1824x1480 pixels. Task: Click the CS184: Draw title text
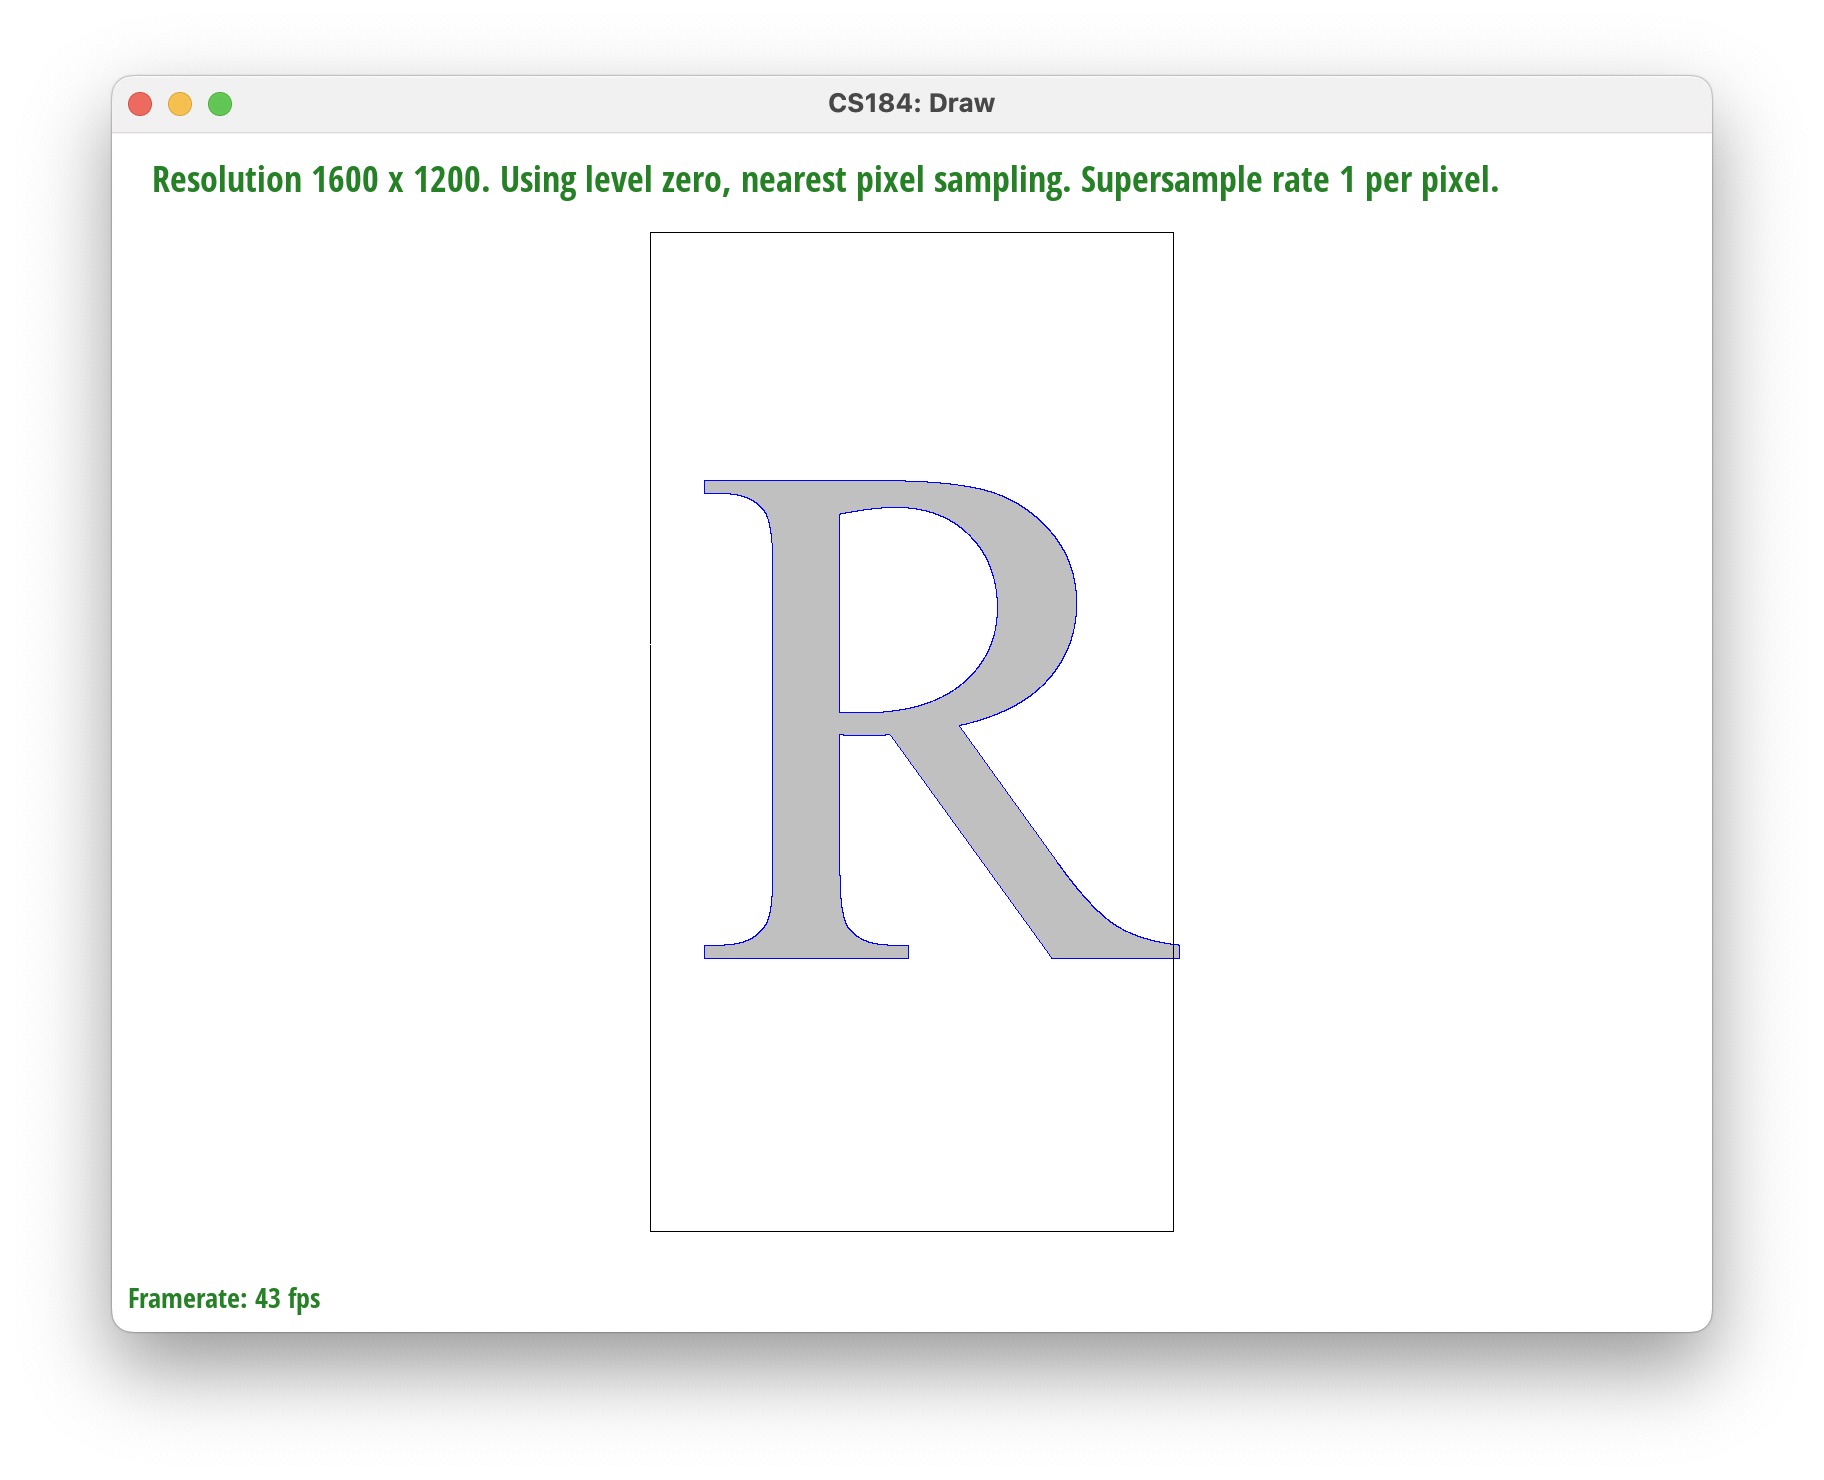click(911, 102)
